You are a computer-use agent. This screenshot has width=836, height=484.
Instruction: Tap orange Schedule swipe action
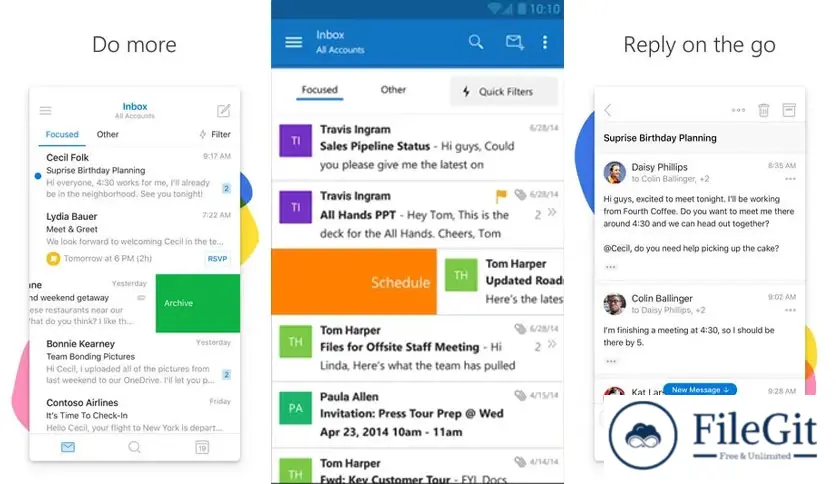(354, 282)
